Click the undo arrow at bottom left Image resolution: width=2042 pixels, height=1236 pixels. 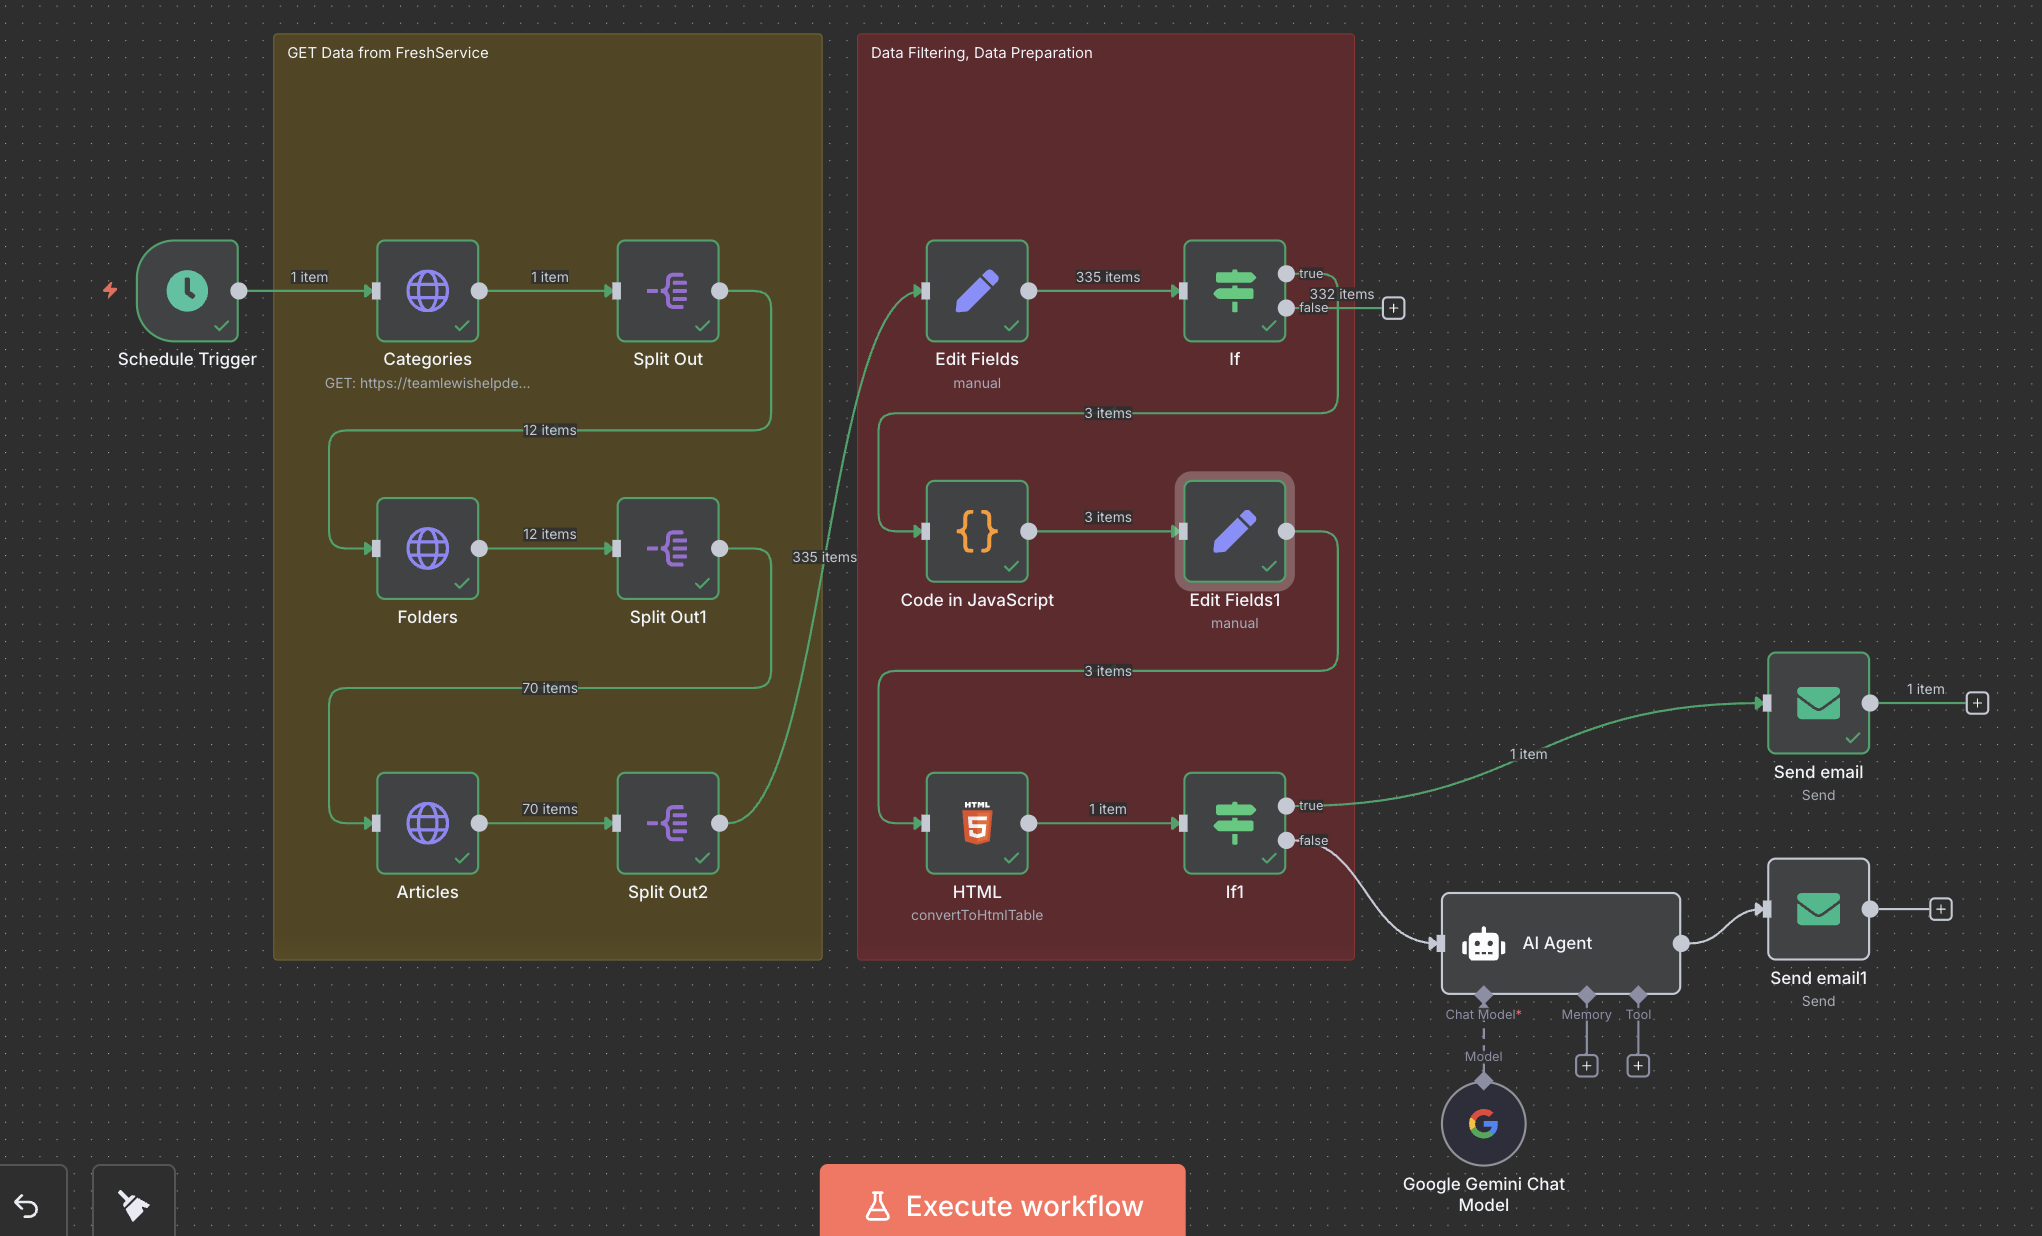pos(28,1207)
